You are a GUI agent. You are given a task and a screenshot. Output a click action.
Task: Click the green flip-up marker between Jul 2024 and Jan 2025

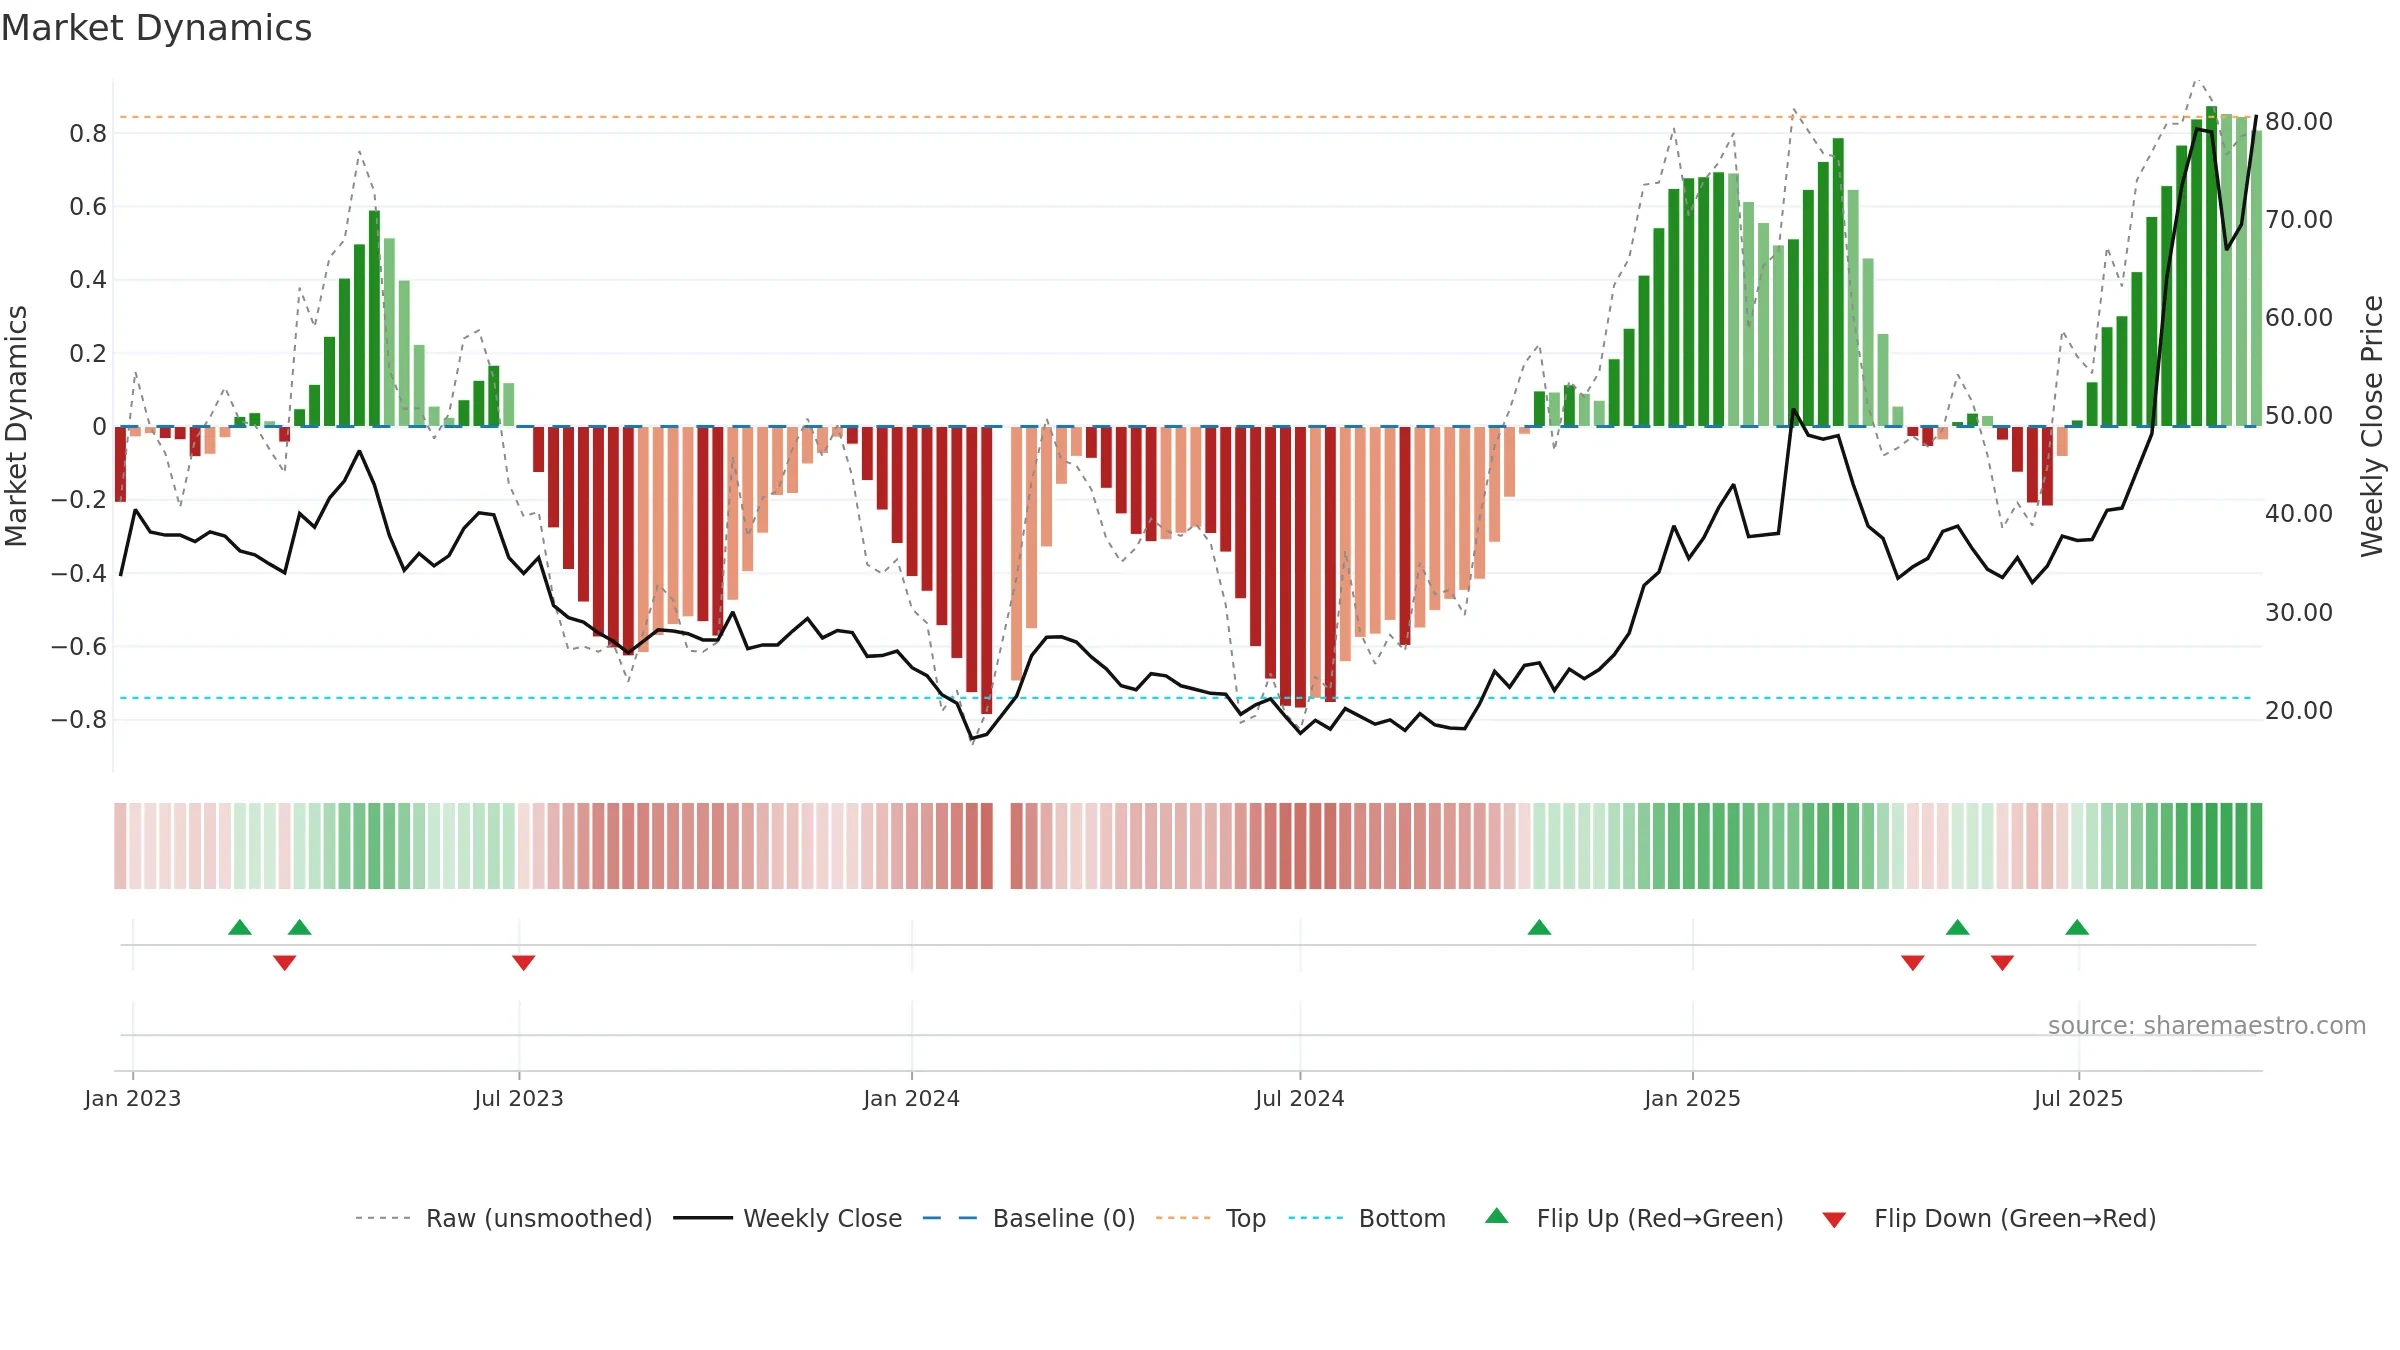point(1540,927)
